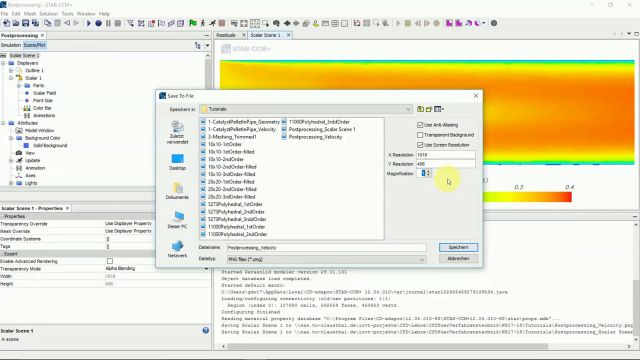The height and width of the screenshot is (360, 640).
Task: Click the blue help icon in description panel
Action: click(x=206, y=330)
